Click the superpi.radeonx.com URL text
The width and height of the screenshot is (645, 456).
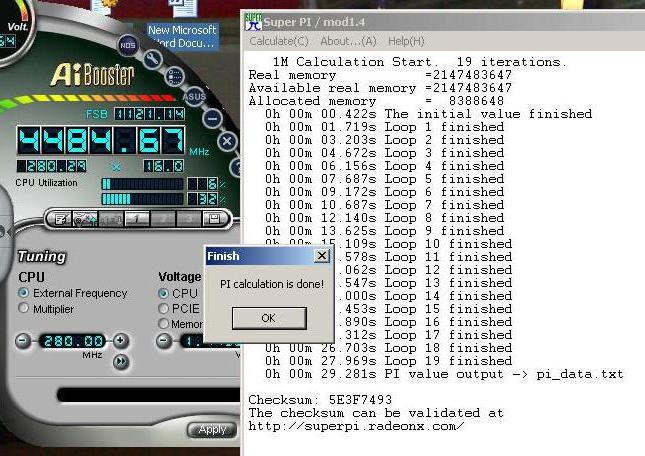click(x=356, y=426)
